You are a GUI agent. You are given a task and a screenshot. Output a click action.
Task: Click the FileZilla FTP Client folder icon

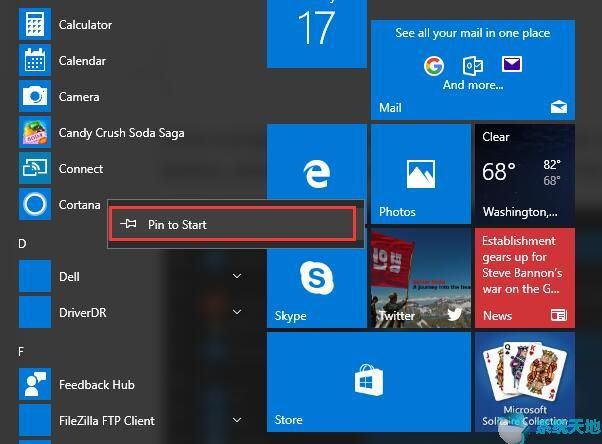[x=35, y=420]
